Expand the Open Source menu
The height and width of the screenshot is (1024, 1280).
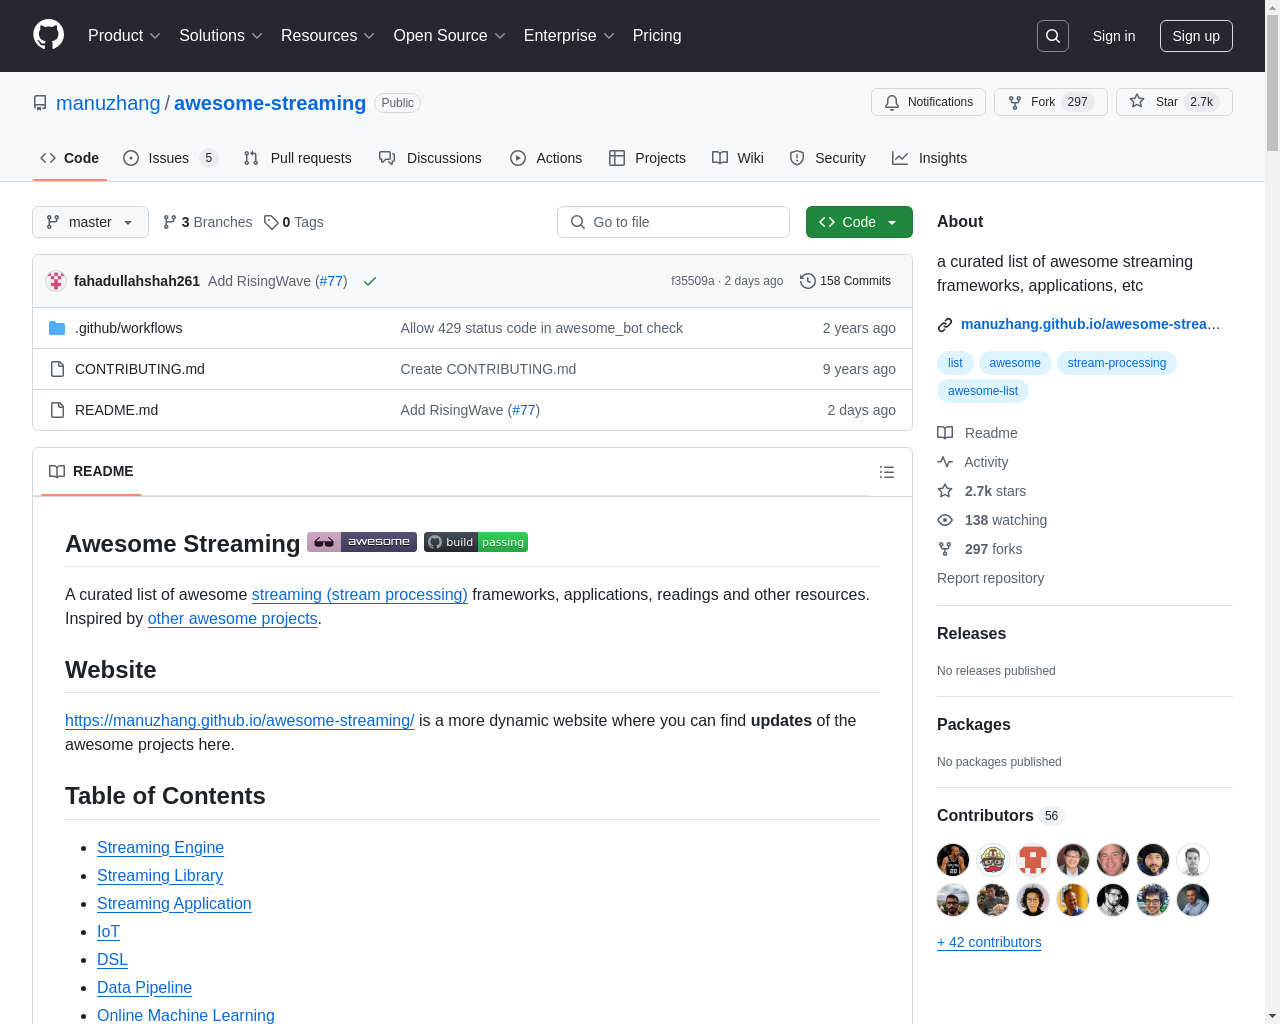tap(450, 36)
